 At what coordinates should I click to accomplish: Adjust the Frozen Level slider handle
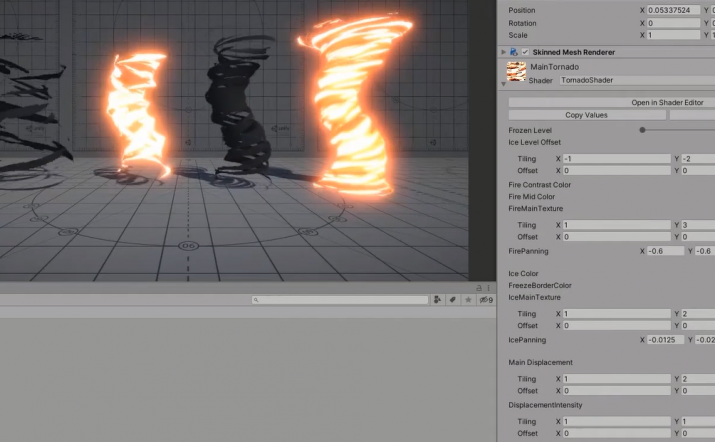pos(642,130)
